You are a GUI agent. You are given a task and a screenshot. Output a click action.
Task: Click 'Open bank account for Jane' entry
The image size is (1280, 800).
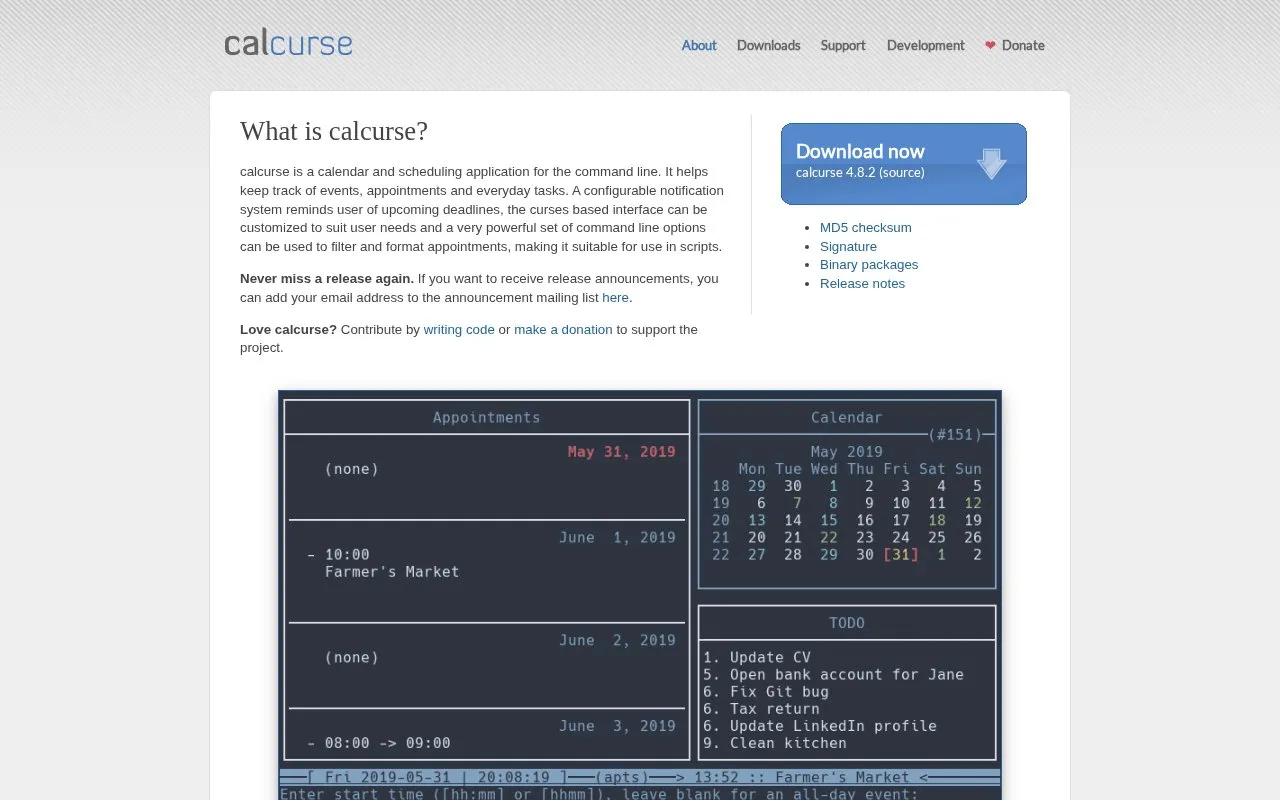pos(847,674)
